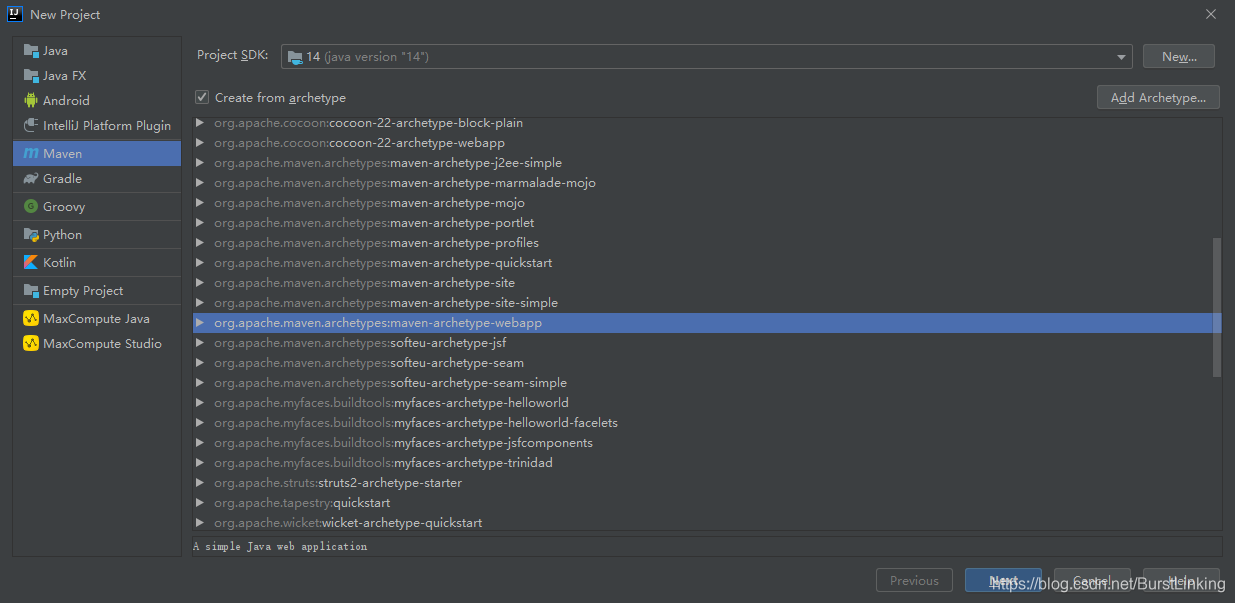This screenshot has height=603, width=1235.
Task: Click the Add Archetype... button
Action: (1159, 97)
